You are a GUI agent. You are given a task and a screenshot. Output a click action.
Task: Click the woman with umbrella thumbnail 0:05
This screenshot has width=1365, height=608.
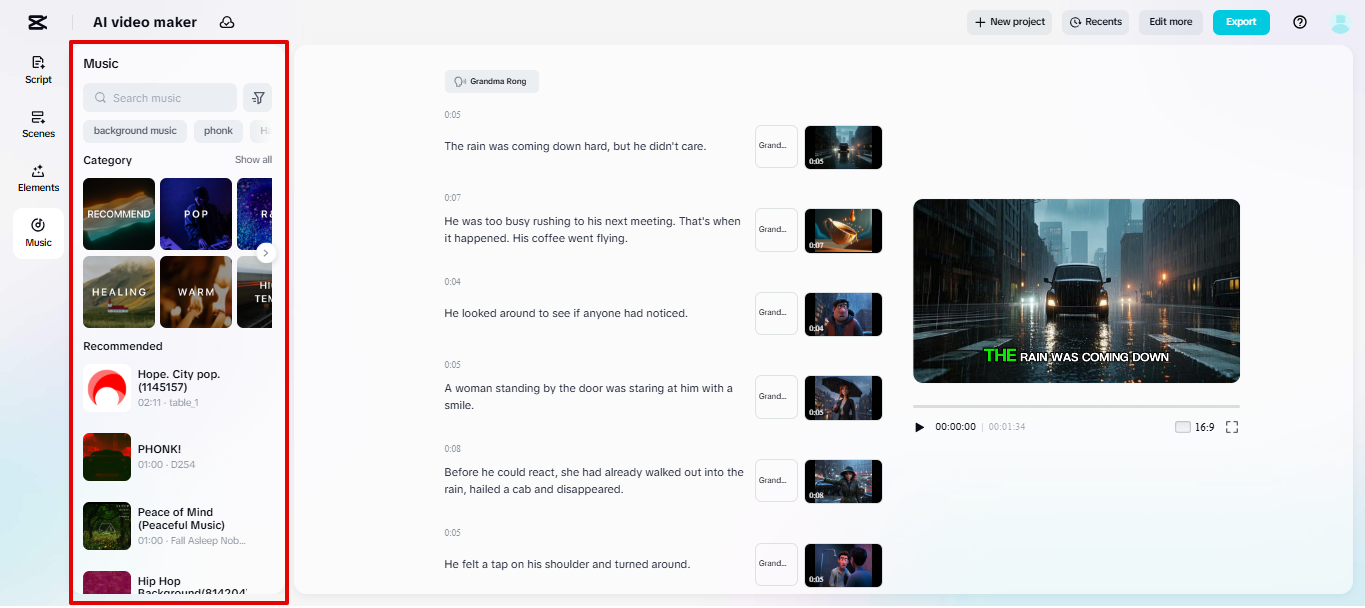tap(843, 397)
